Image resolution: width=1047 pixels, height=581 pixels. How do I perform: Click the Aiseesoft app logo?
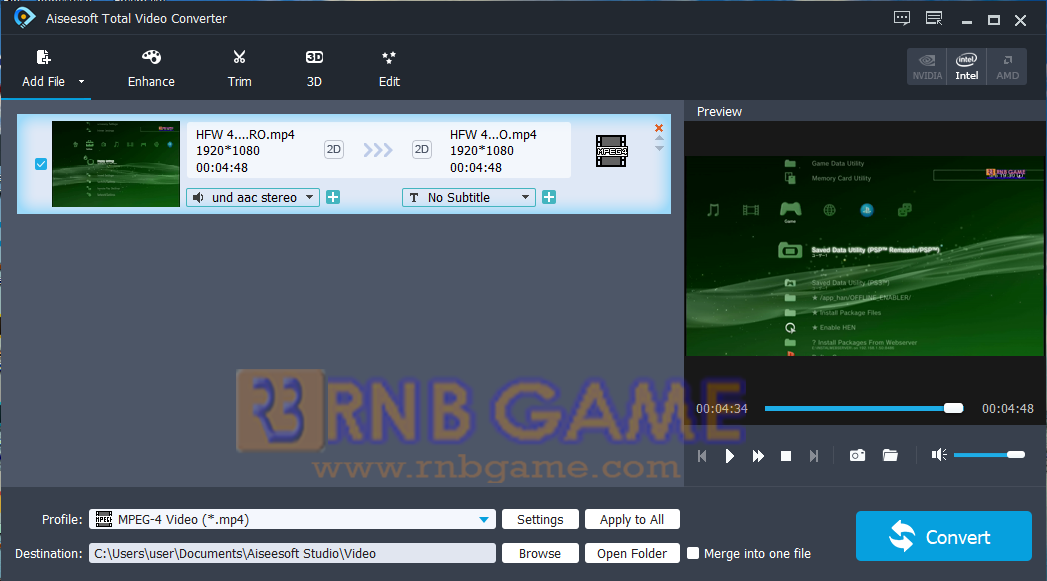pos(24,18)
